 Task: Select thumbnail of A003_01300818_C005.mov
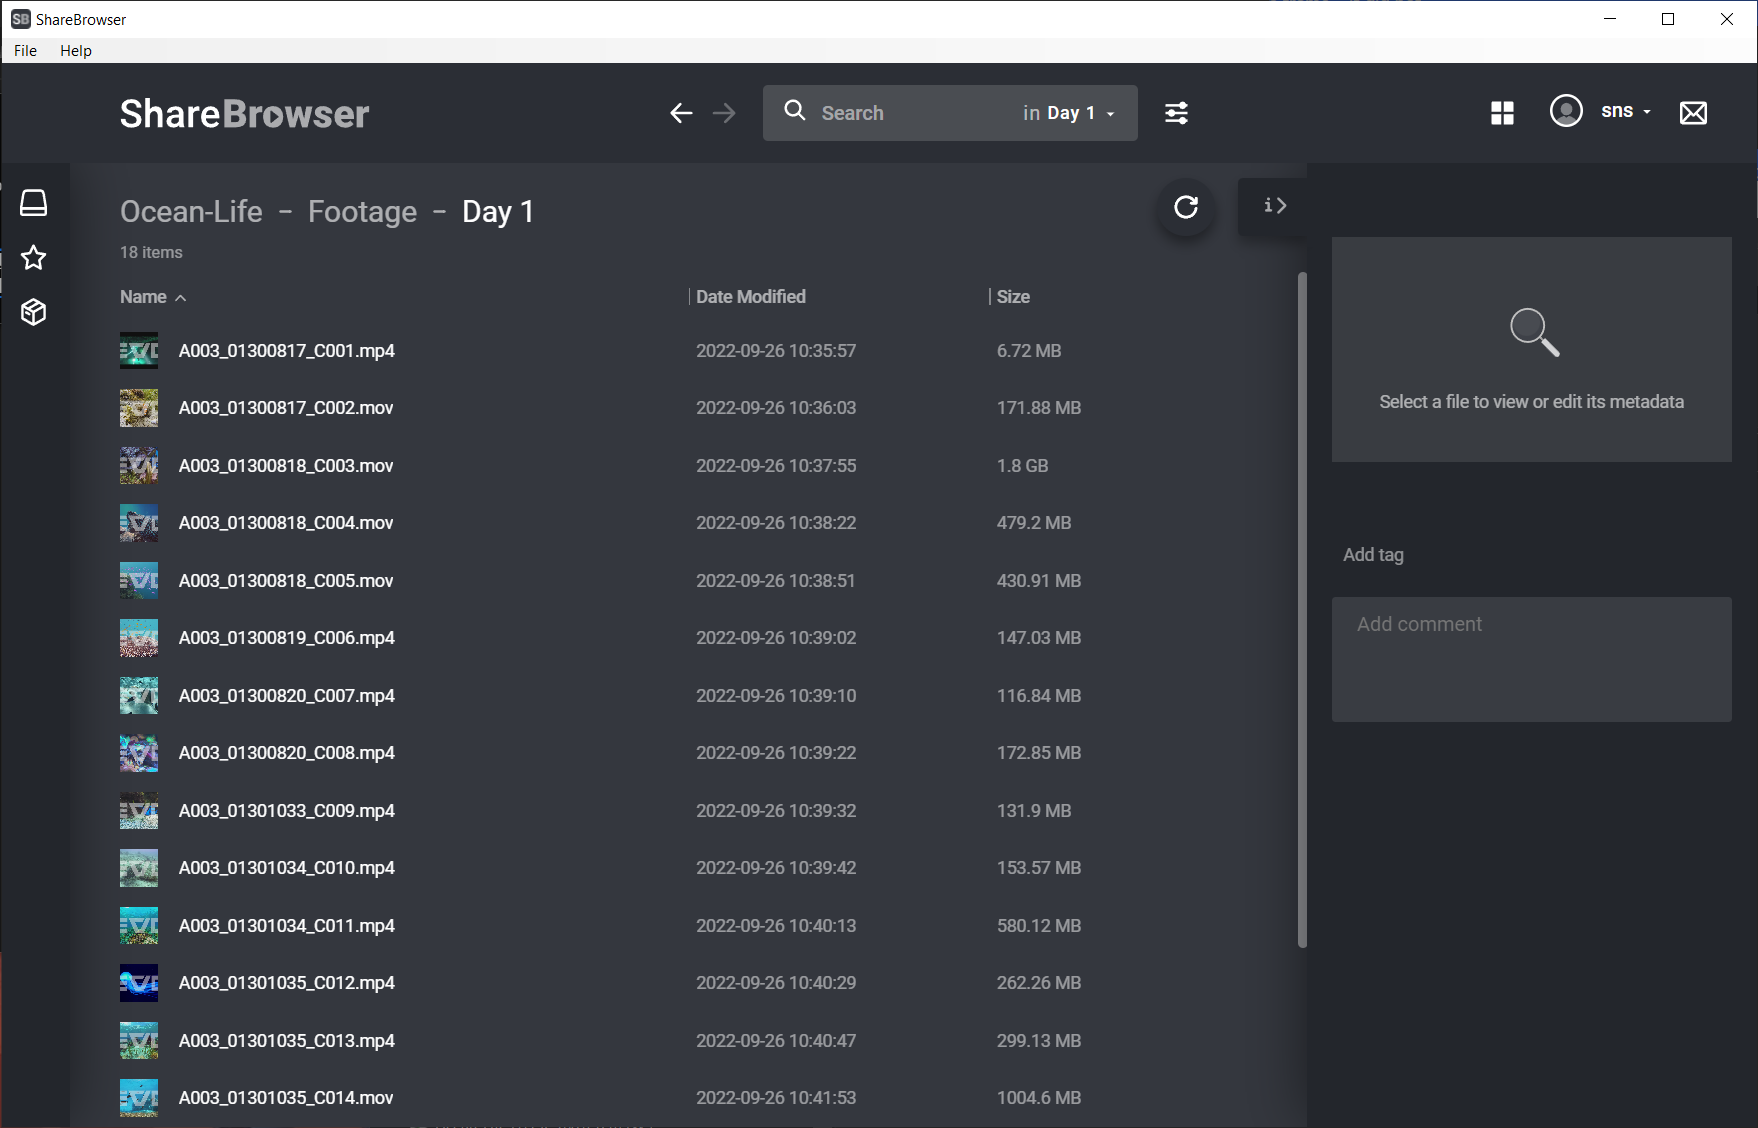pos(139,581)
